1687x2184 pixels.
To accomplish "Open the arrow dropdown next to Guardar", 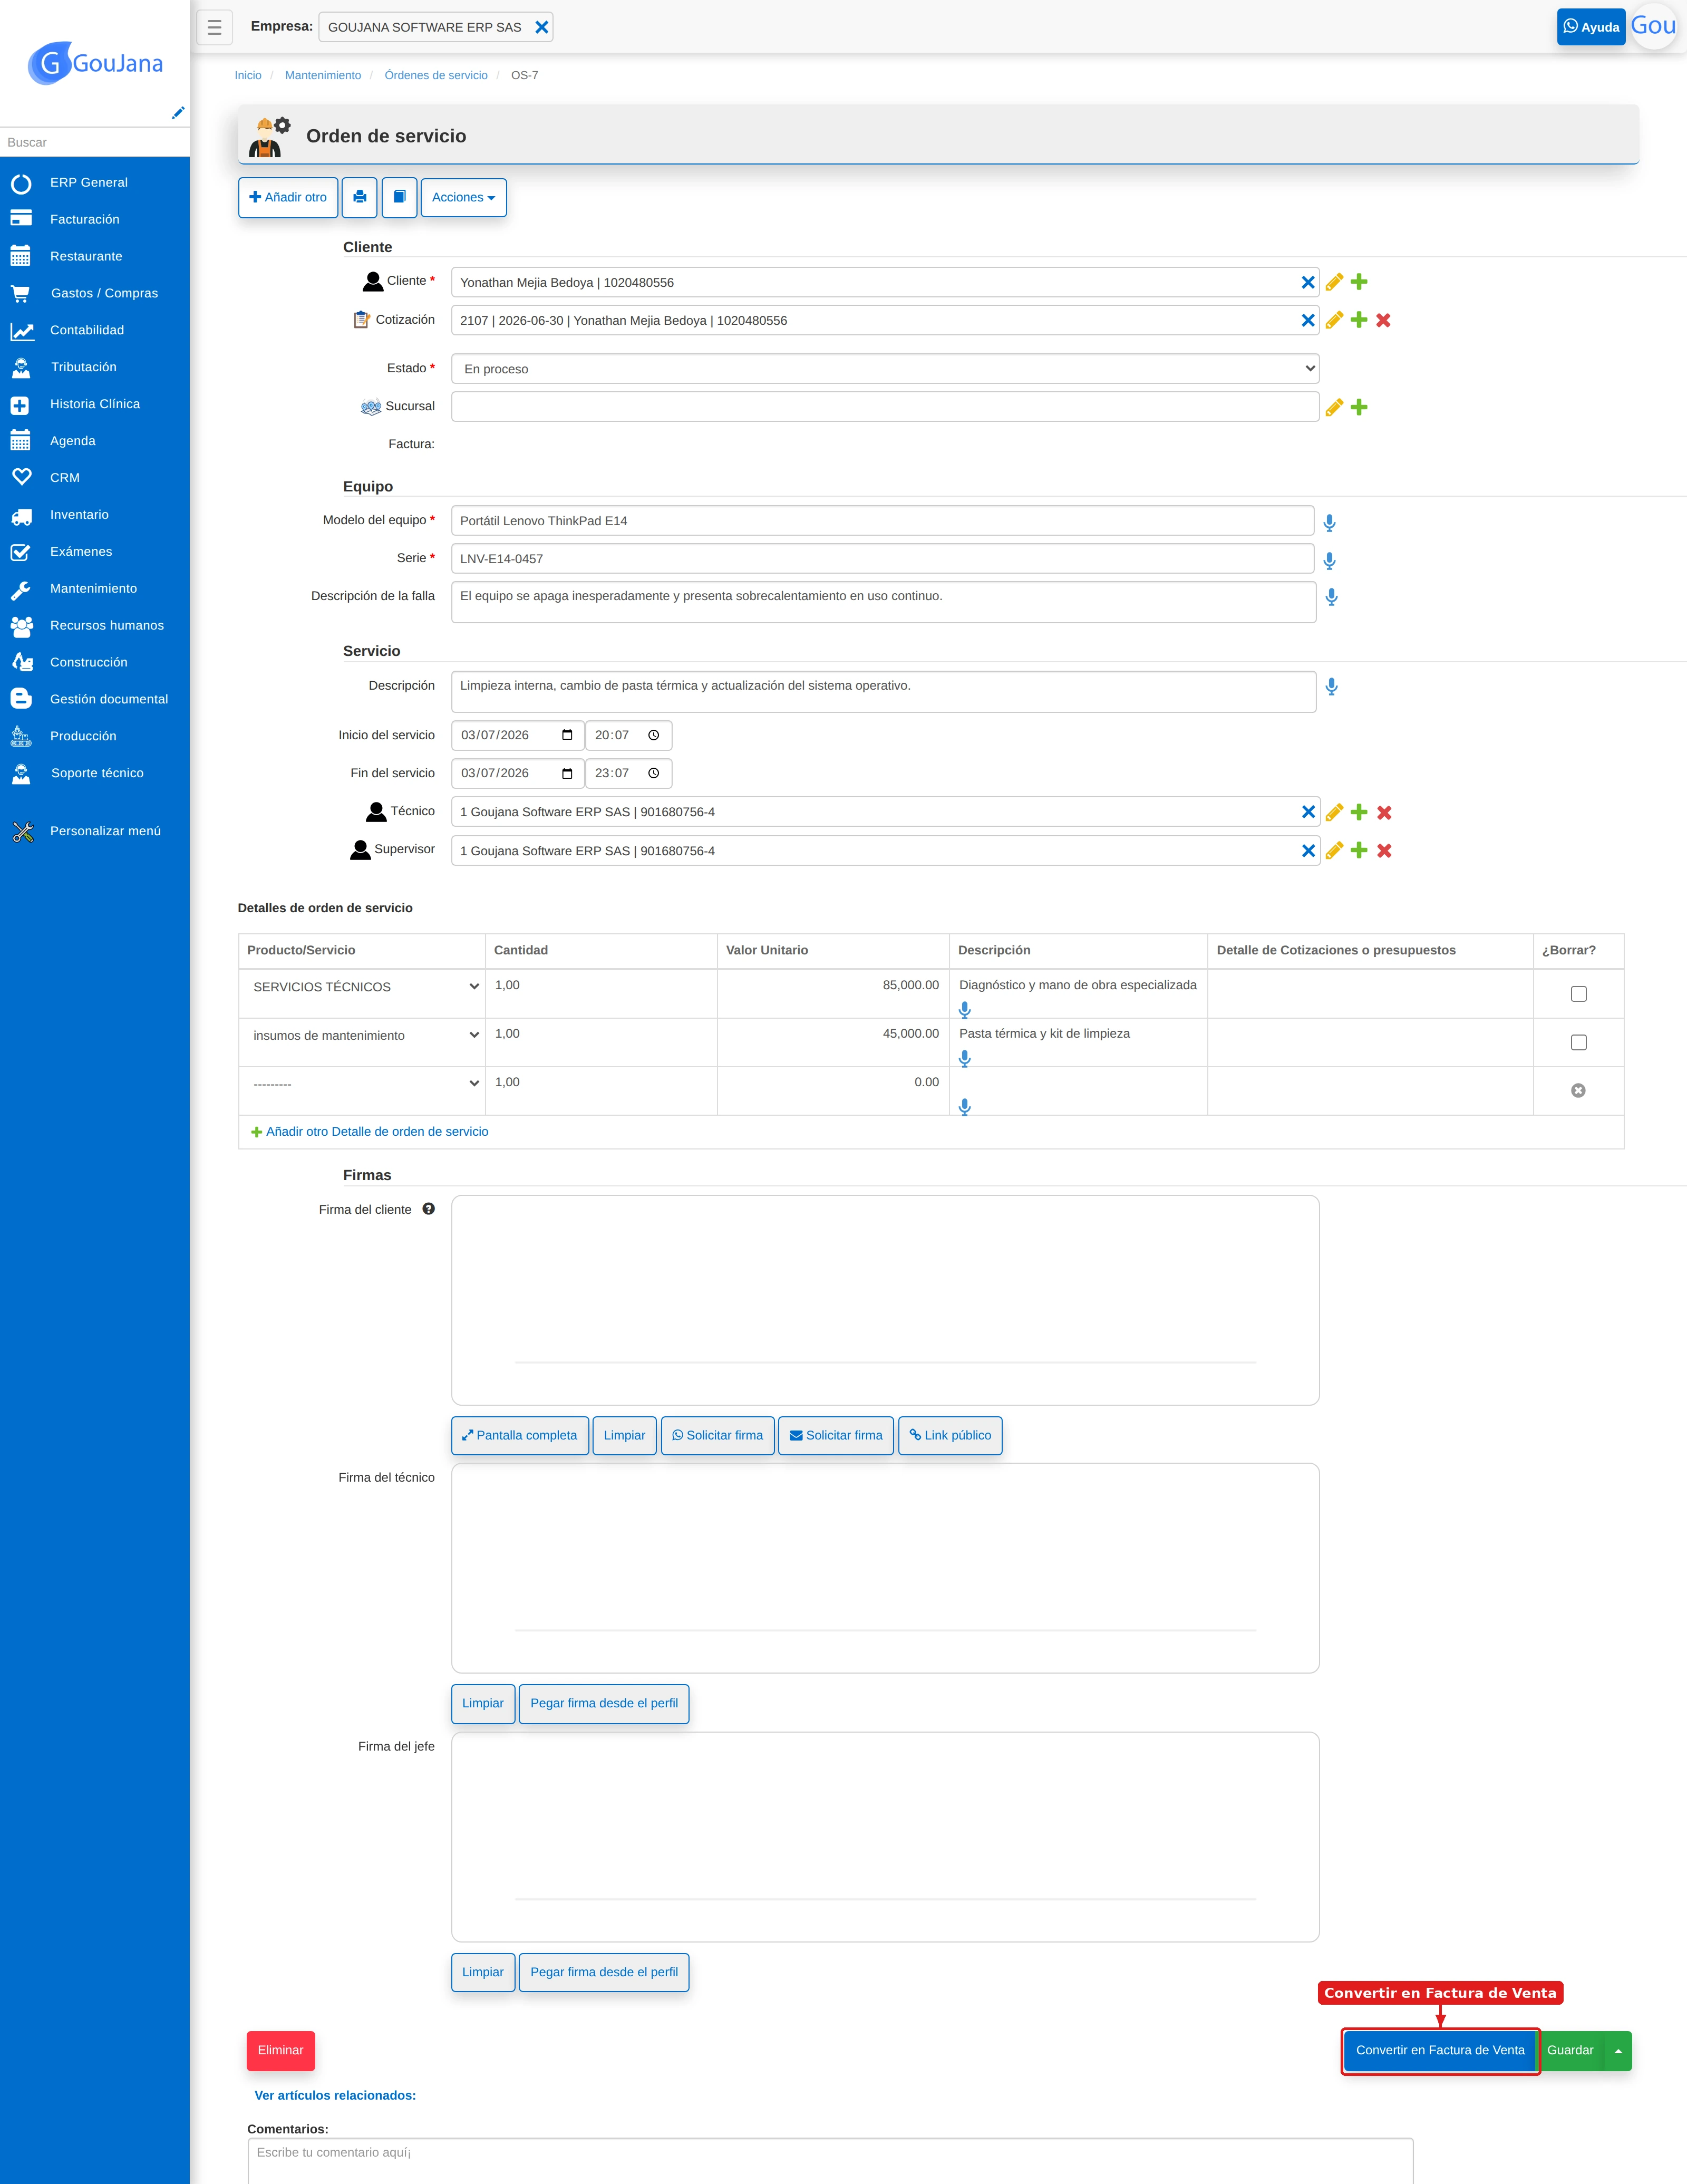I will click(1618, 2051).
